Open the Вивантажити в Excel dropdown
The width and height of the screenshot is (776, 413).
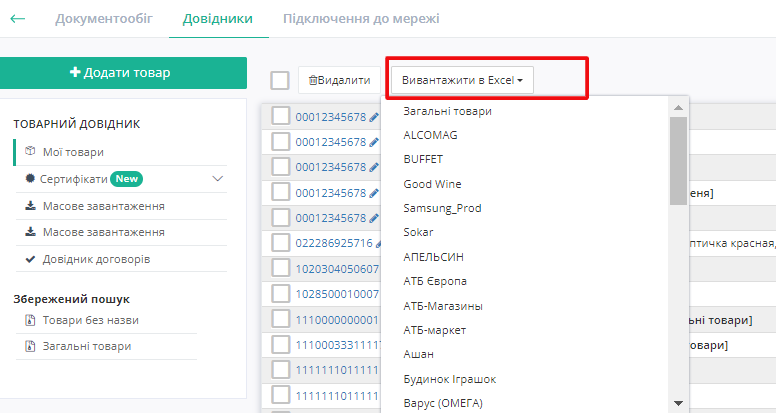pyautogui.click(x=462, y=80)
